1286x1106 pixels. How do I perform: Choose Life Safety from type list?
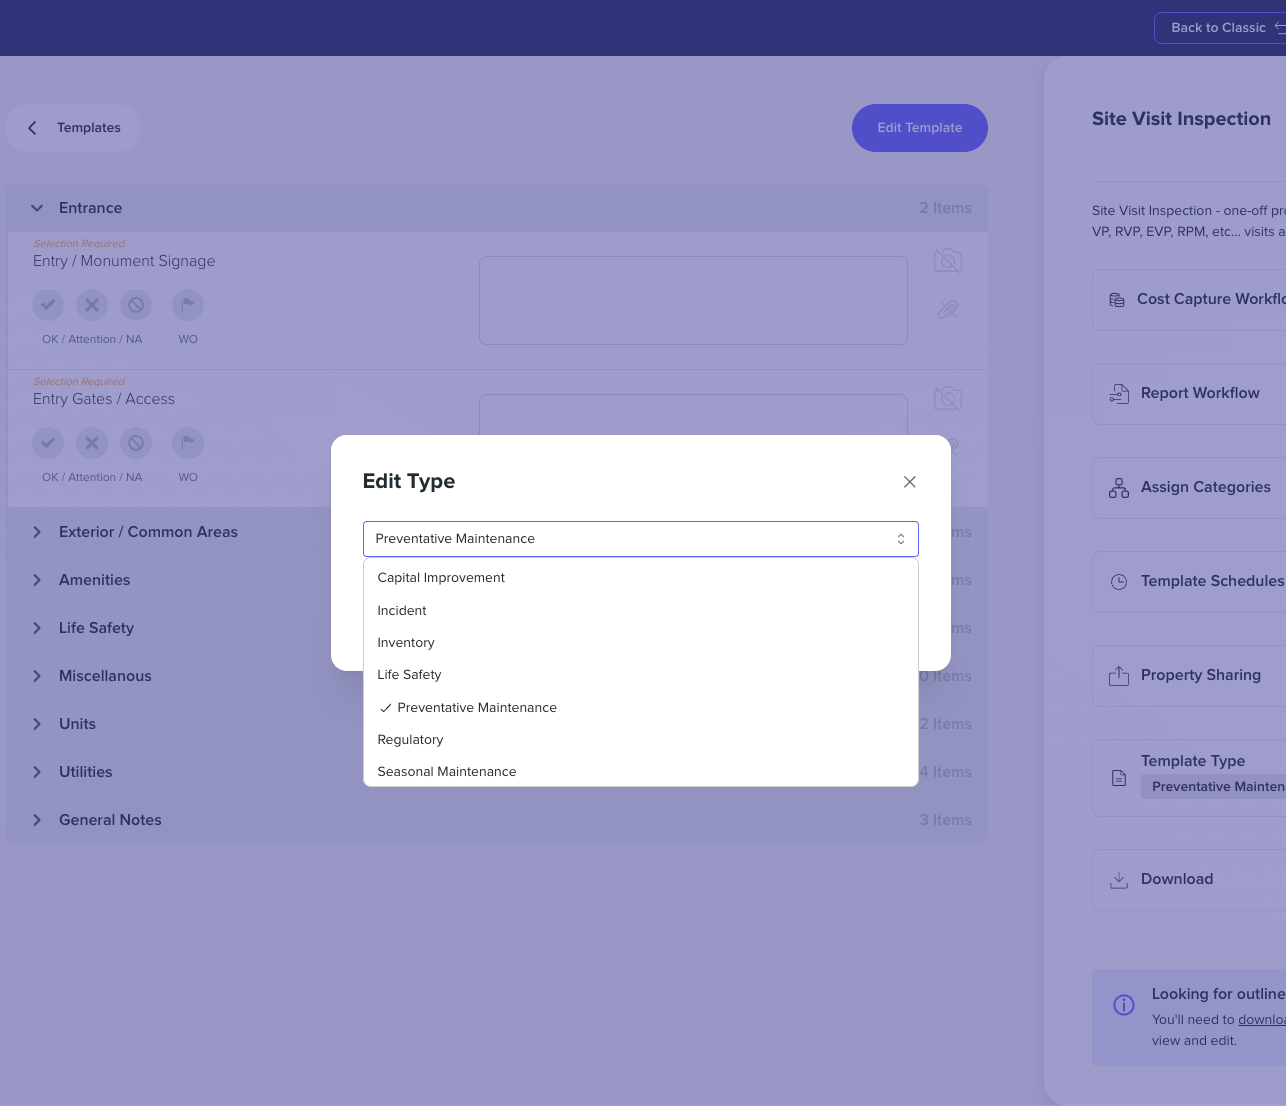640,675
